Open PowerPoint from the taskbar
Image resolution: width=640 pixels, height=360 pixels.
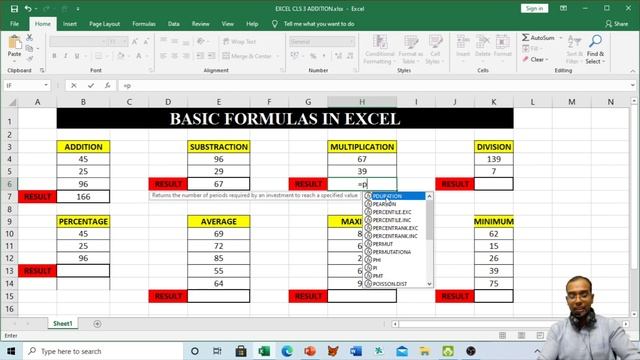310,351
